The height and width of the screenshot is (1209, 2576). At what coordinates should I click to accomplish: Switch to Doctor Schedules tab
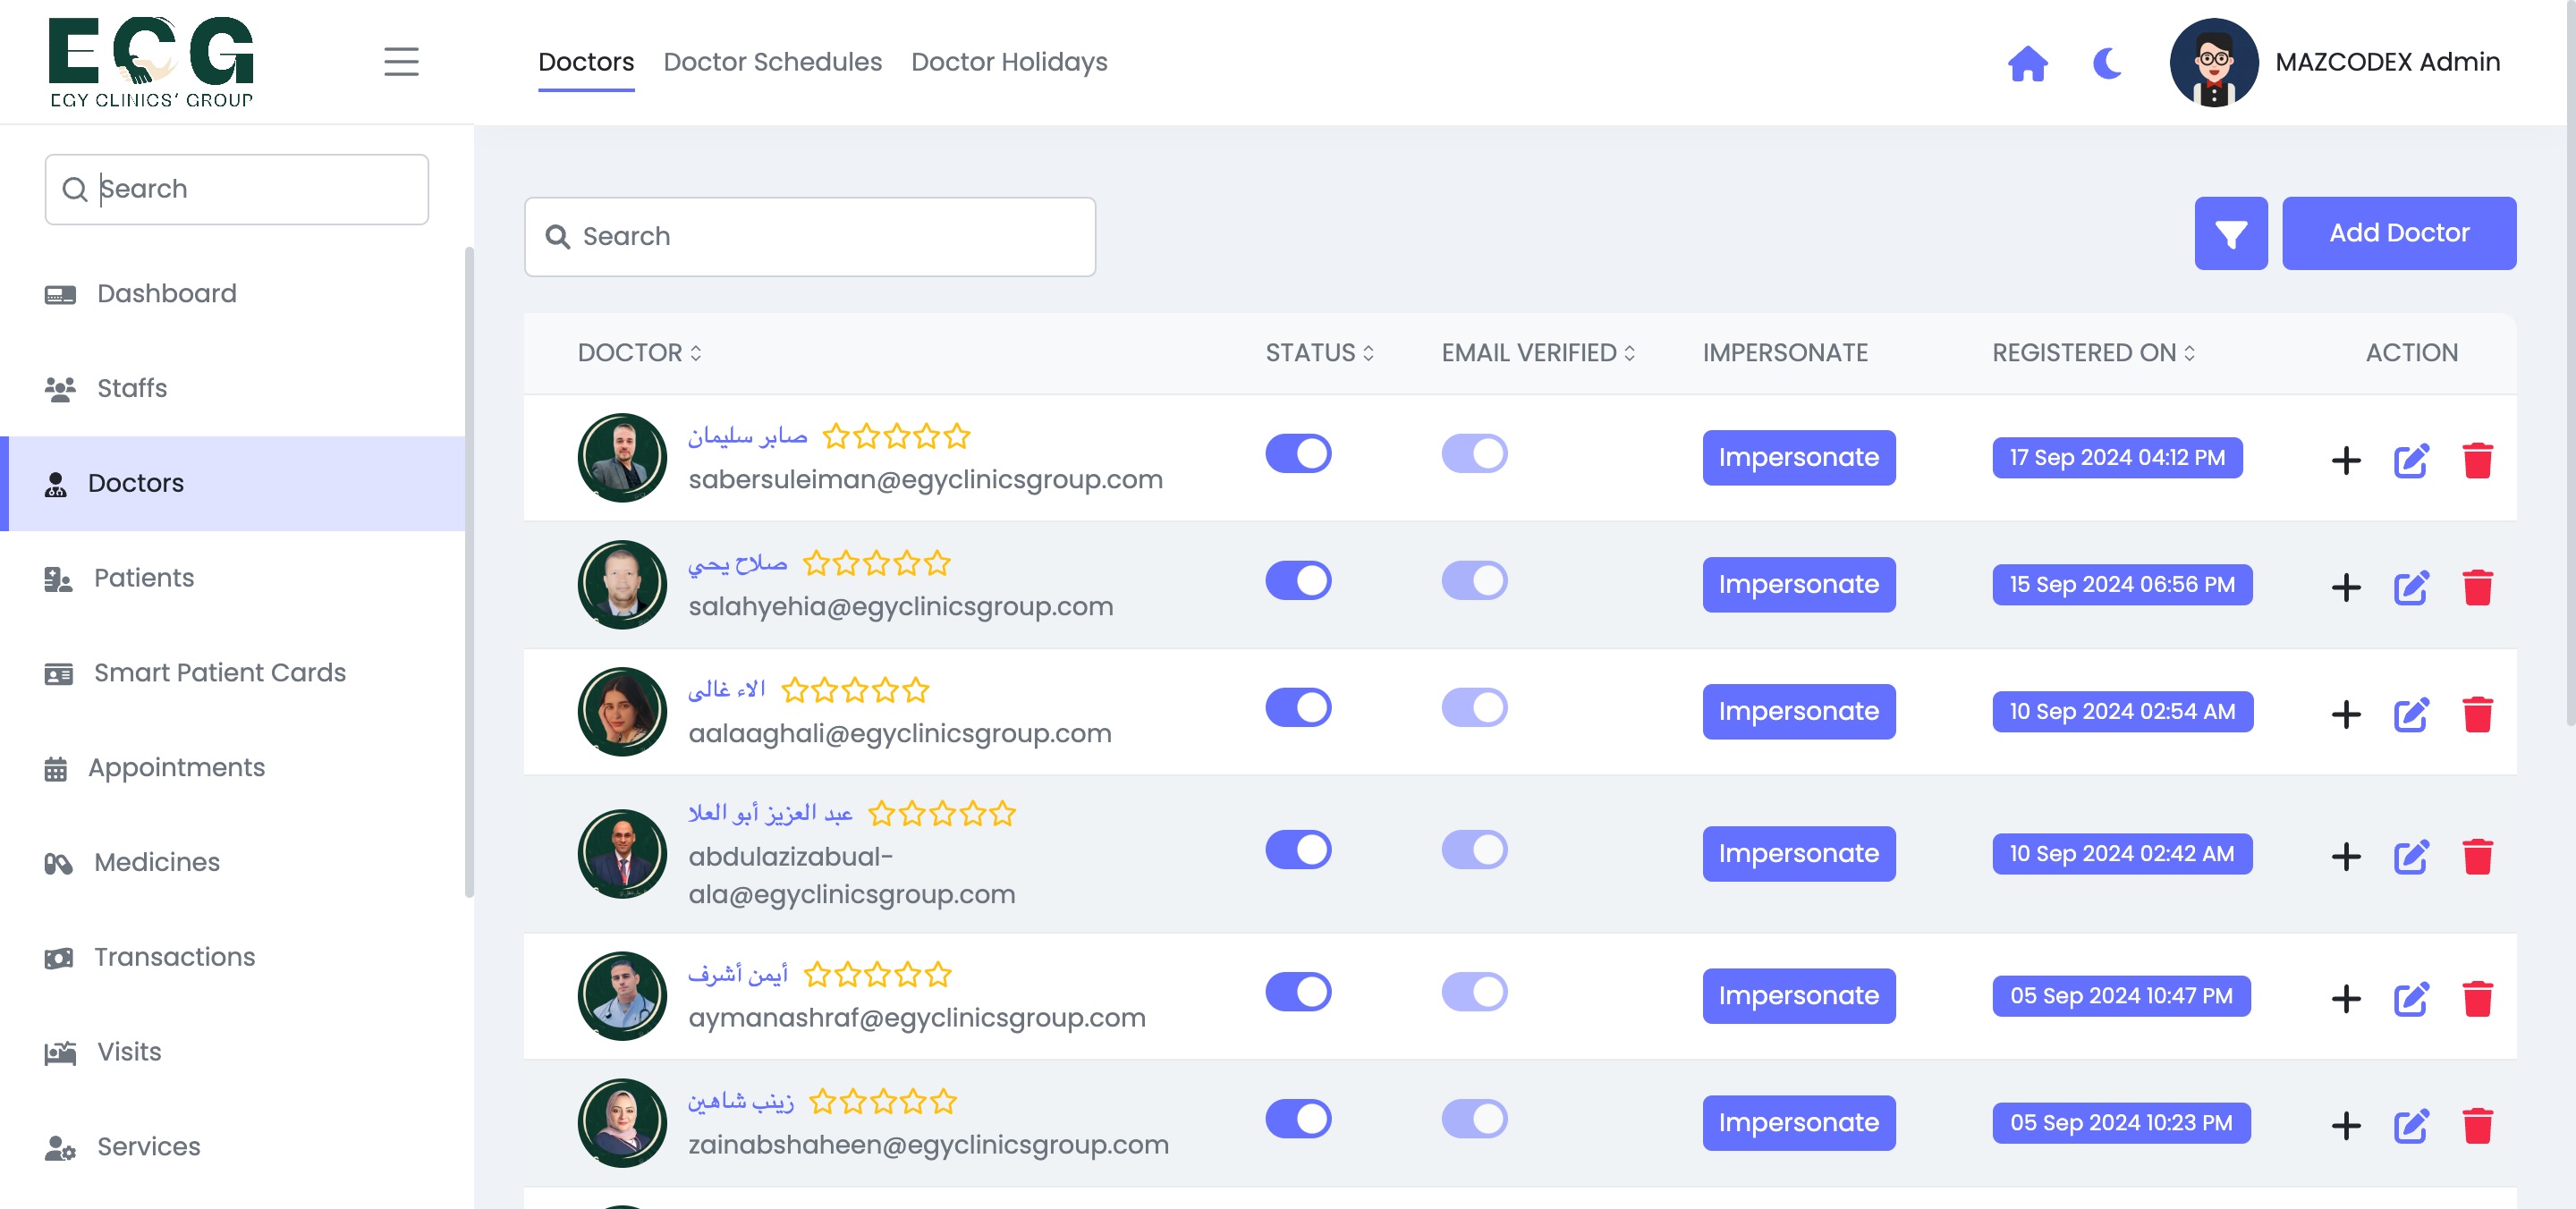tap(773, 62)
